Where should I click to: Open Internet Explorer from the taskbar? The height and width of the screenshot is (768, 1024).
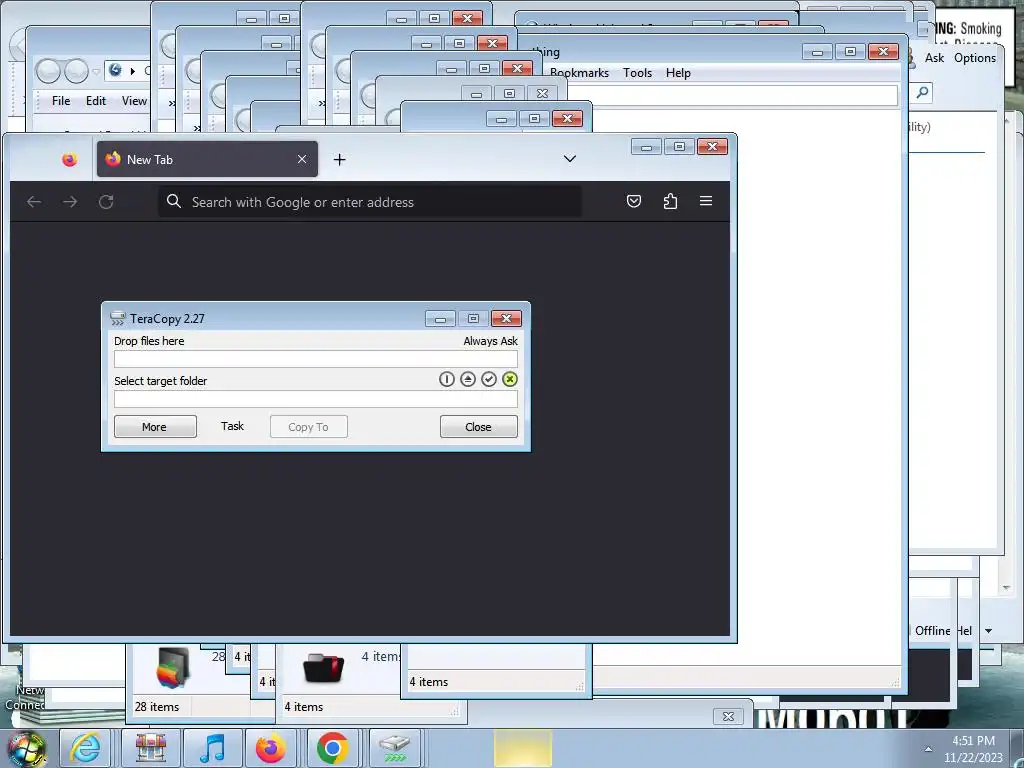click(86, 748)
